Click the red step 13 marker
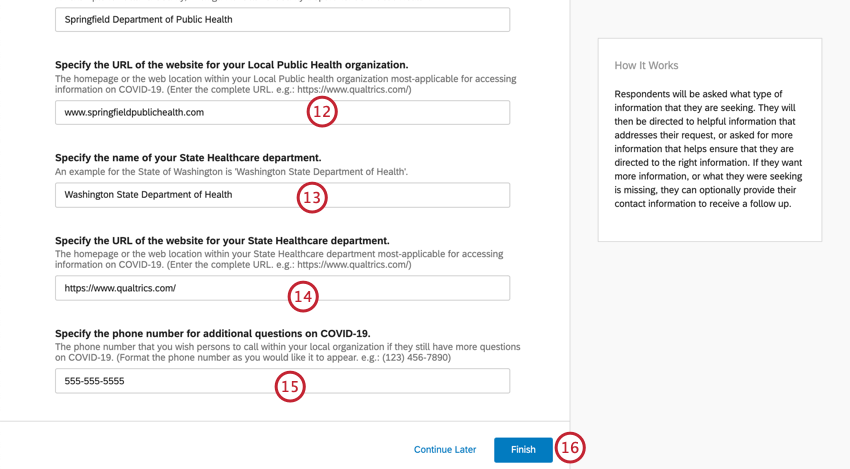 [312, 197]
